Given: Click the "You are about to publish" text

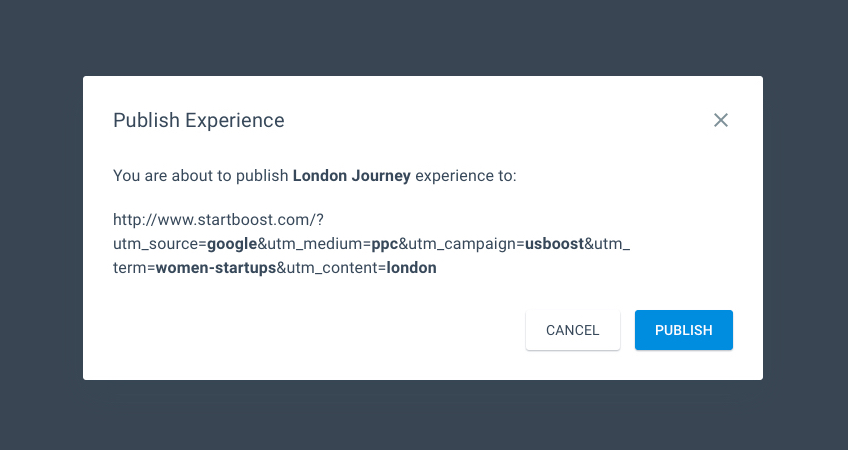Looking at the screenshot, I should (200, 176).
